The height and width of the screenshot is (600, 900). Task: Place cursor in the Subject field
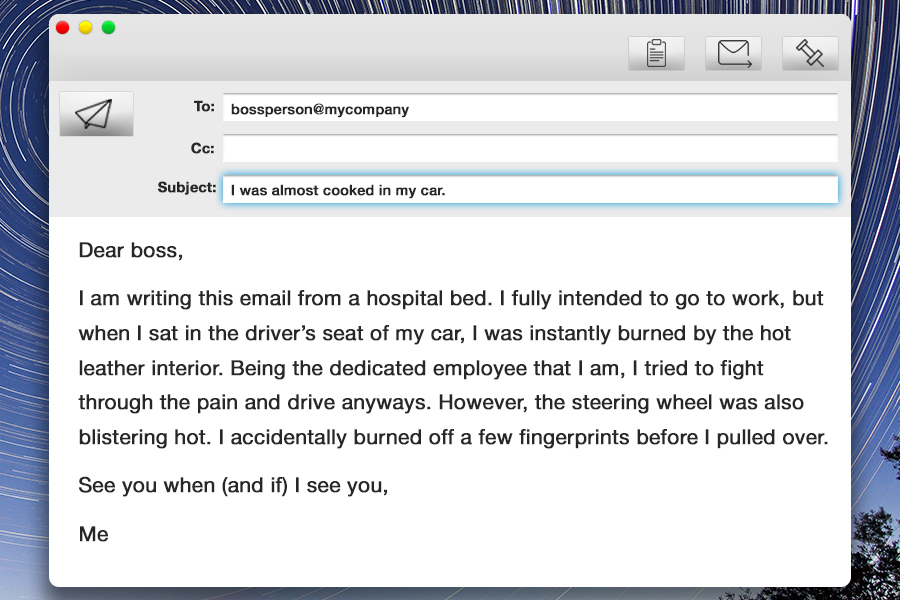pos(530,190)
